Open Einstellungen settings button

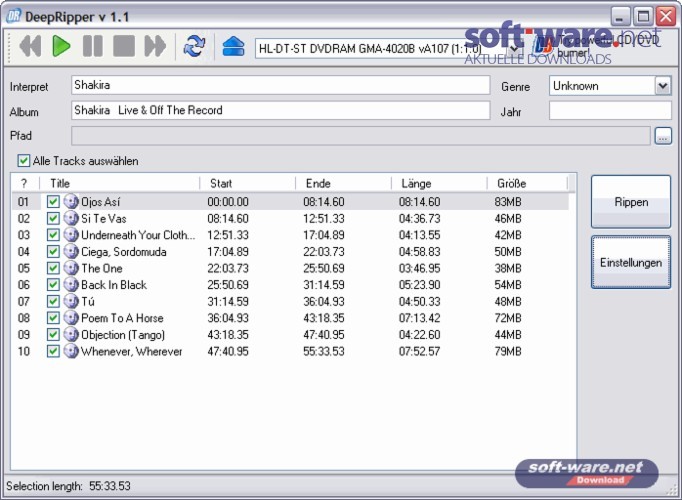pos(631,262)
